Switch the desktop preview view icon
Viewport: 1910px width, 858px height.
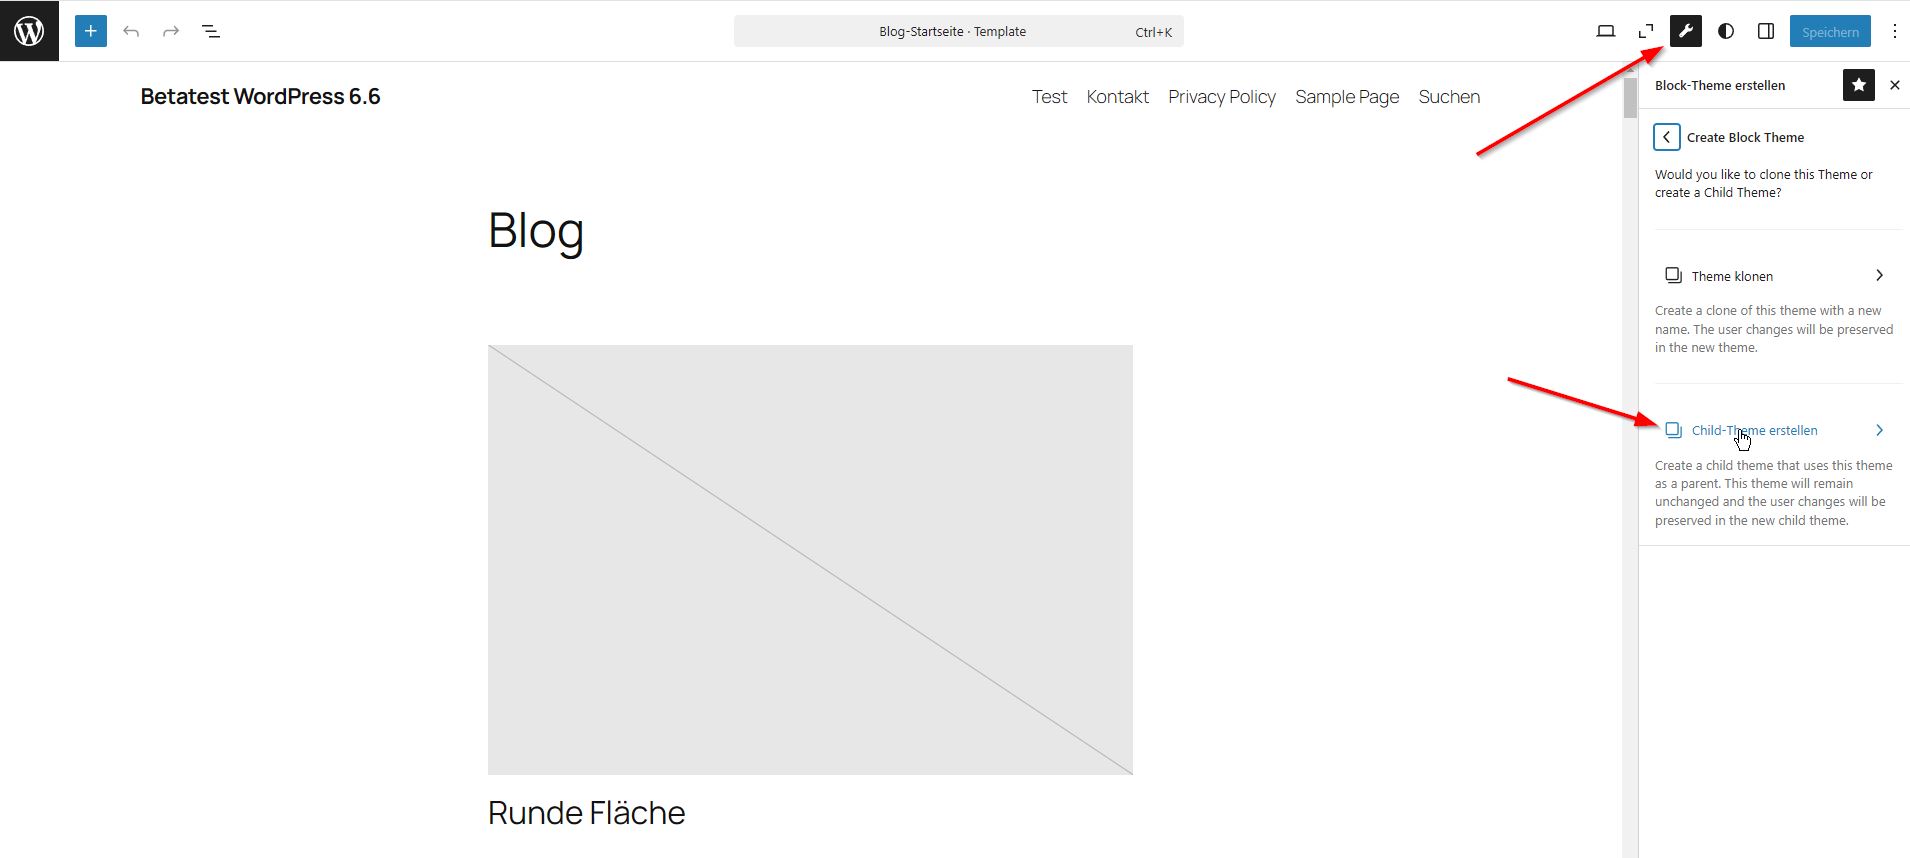click(x=1606, y=31)
